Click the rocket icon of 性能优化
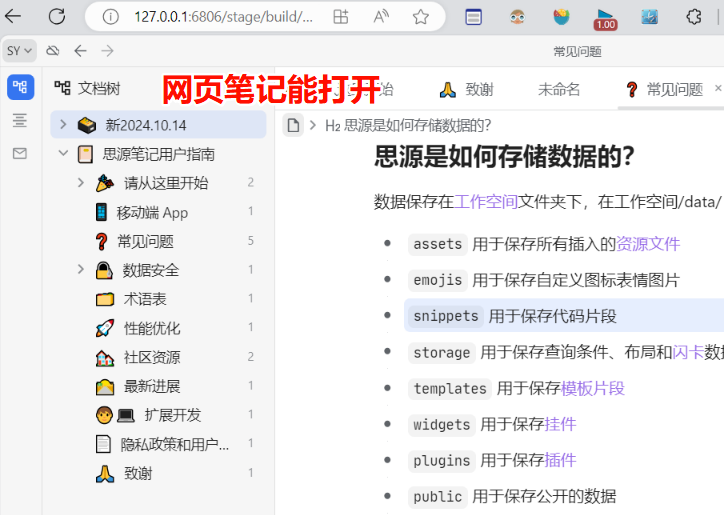Image resolution: width=724 pixels, height=515 pixels. click(x=105, y=328)
